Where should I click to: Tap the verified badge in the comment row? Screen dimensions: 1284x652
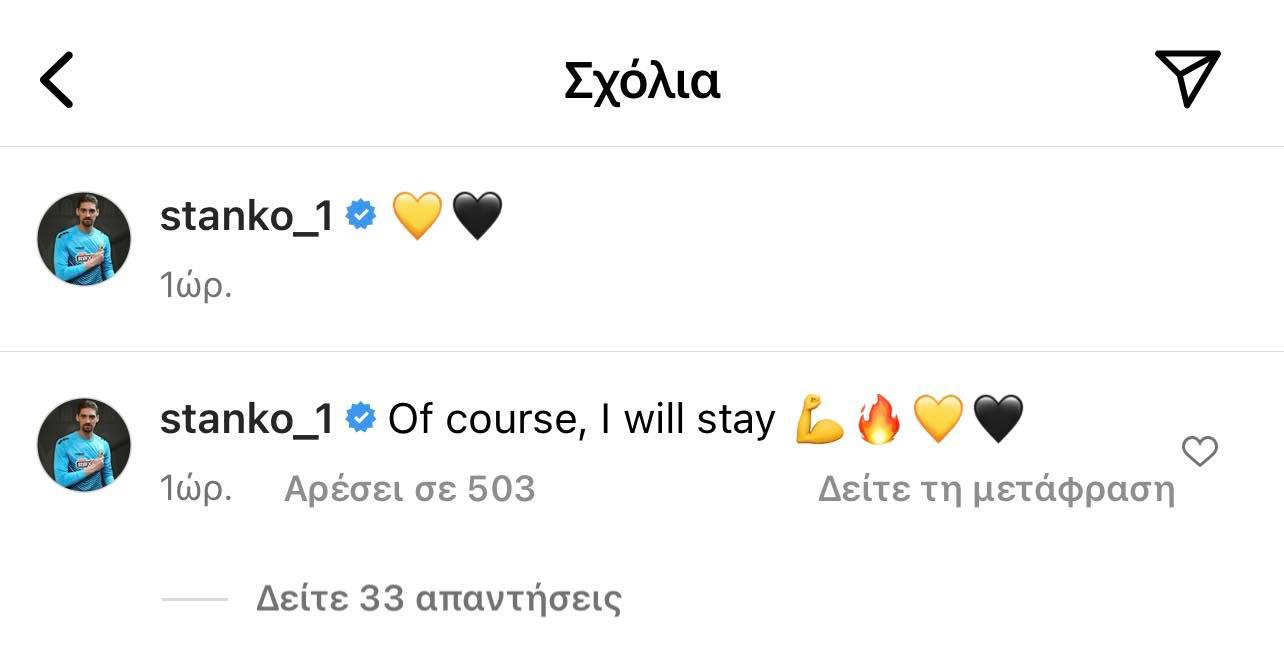click(360, 419)
